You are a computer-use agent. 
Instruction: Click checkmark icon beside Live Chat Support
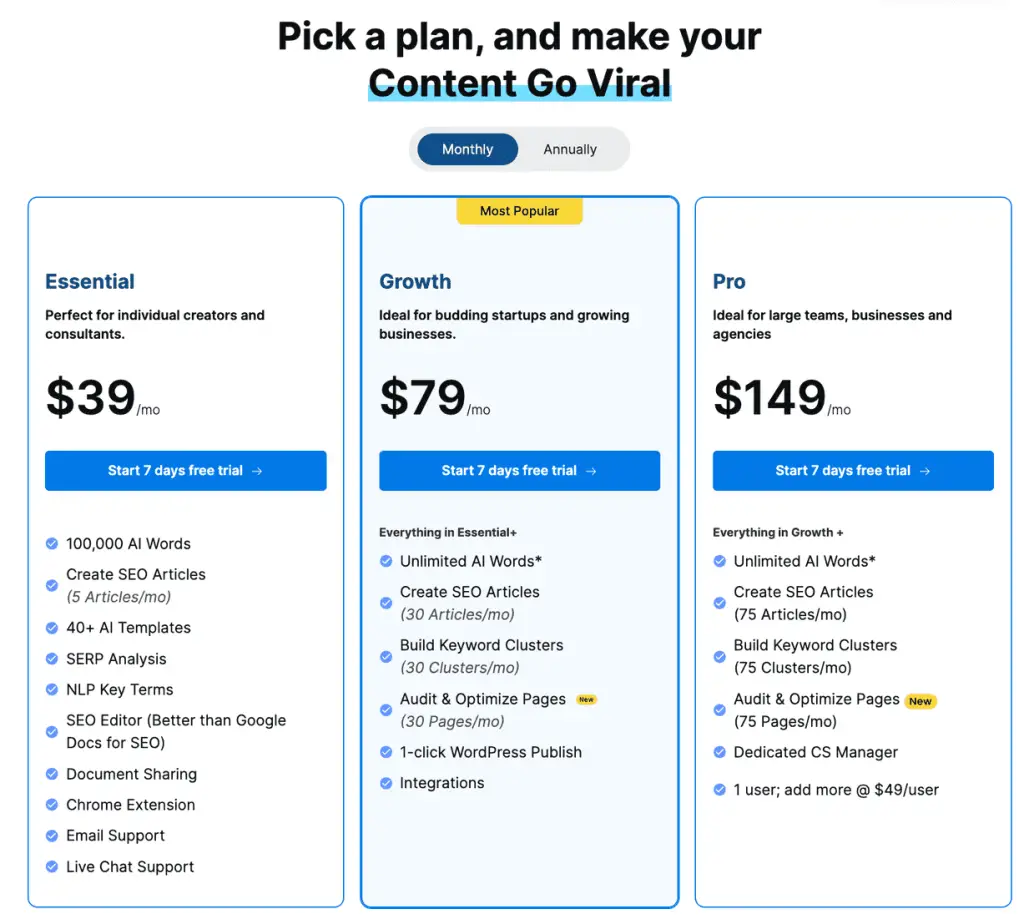pos(52,867)
